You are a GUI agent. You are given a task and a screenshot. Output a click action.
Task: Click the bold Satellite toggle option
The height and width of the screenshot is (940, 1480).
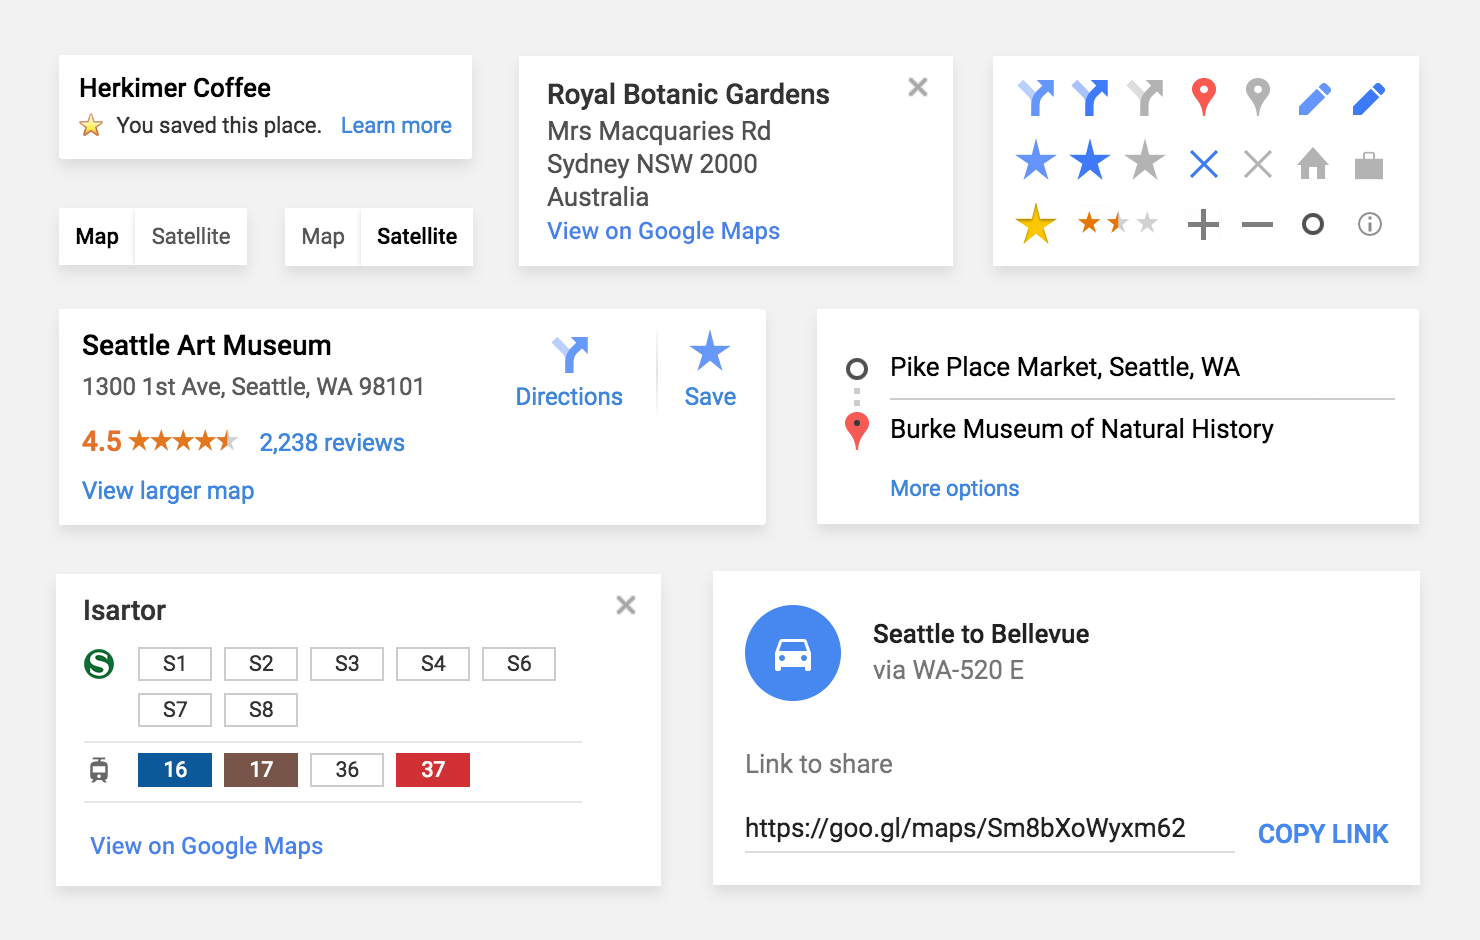point(417,237)
